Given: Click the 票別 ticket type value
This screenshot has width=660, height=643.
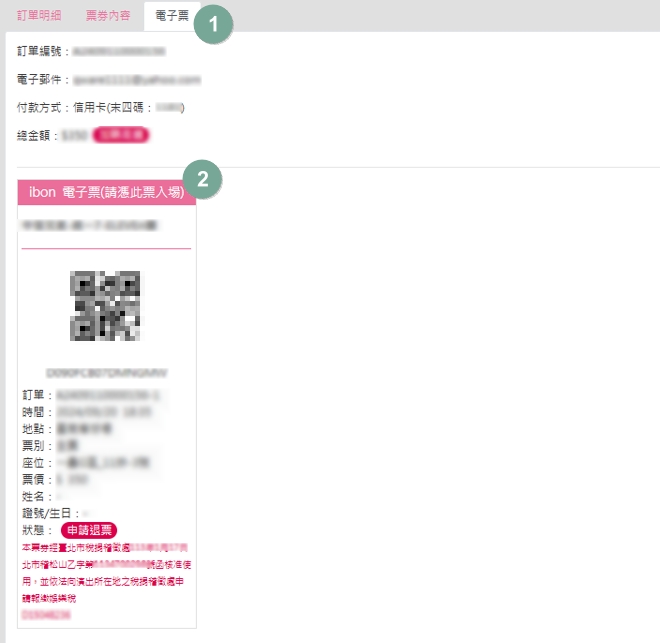Looking at the screenshot, I should click(68, 445).
